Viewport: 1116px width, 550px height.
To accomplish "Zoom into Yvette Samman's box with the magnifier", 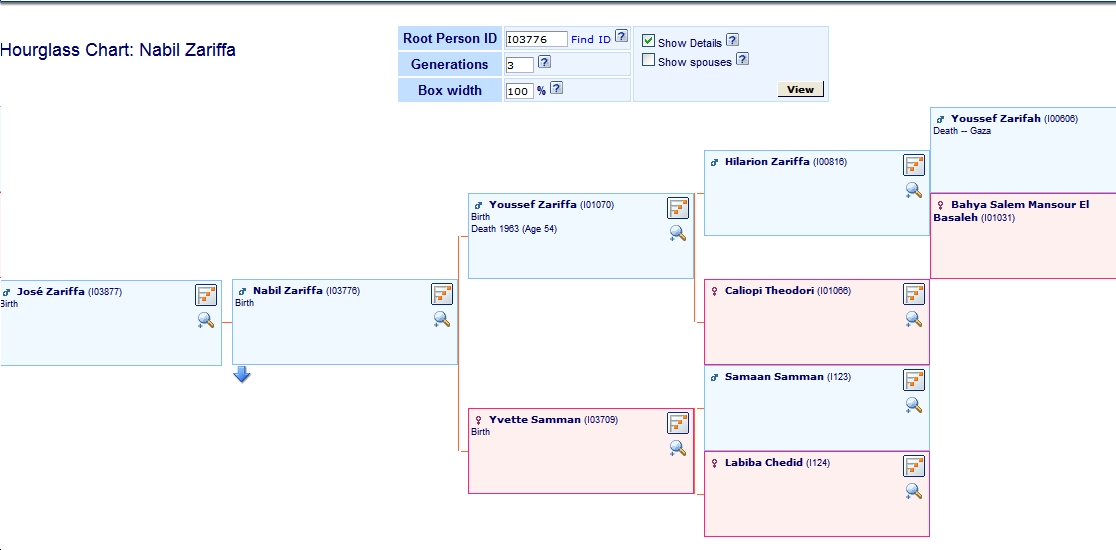I will [x=678, y=448].
